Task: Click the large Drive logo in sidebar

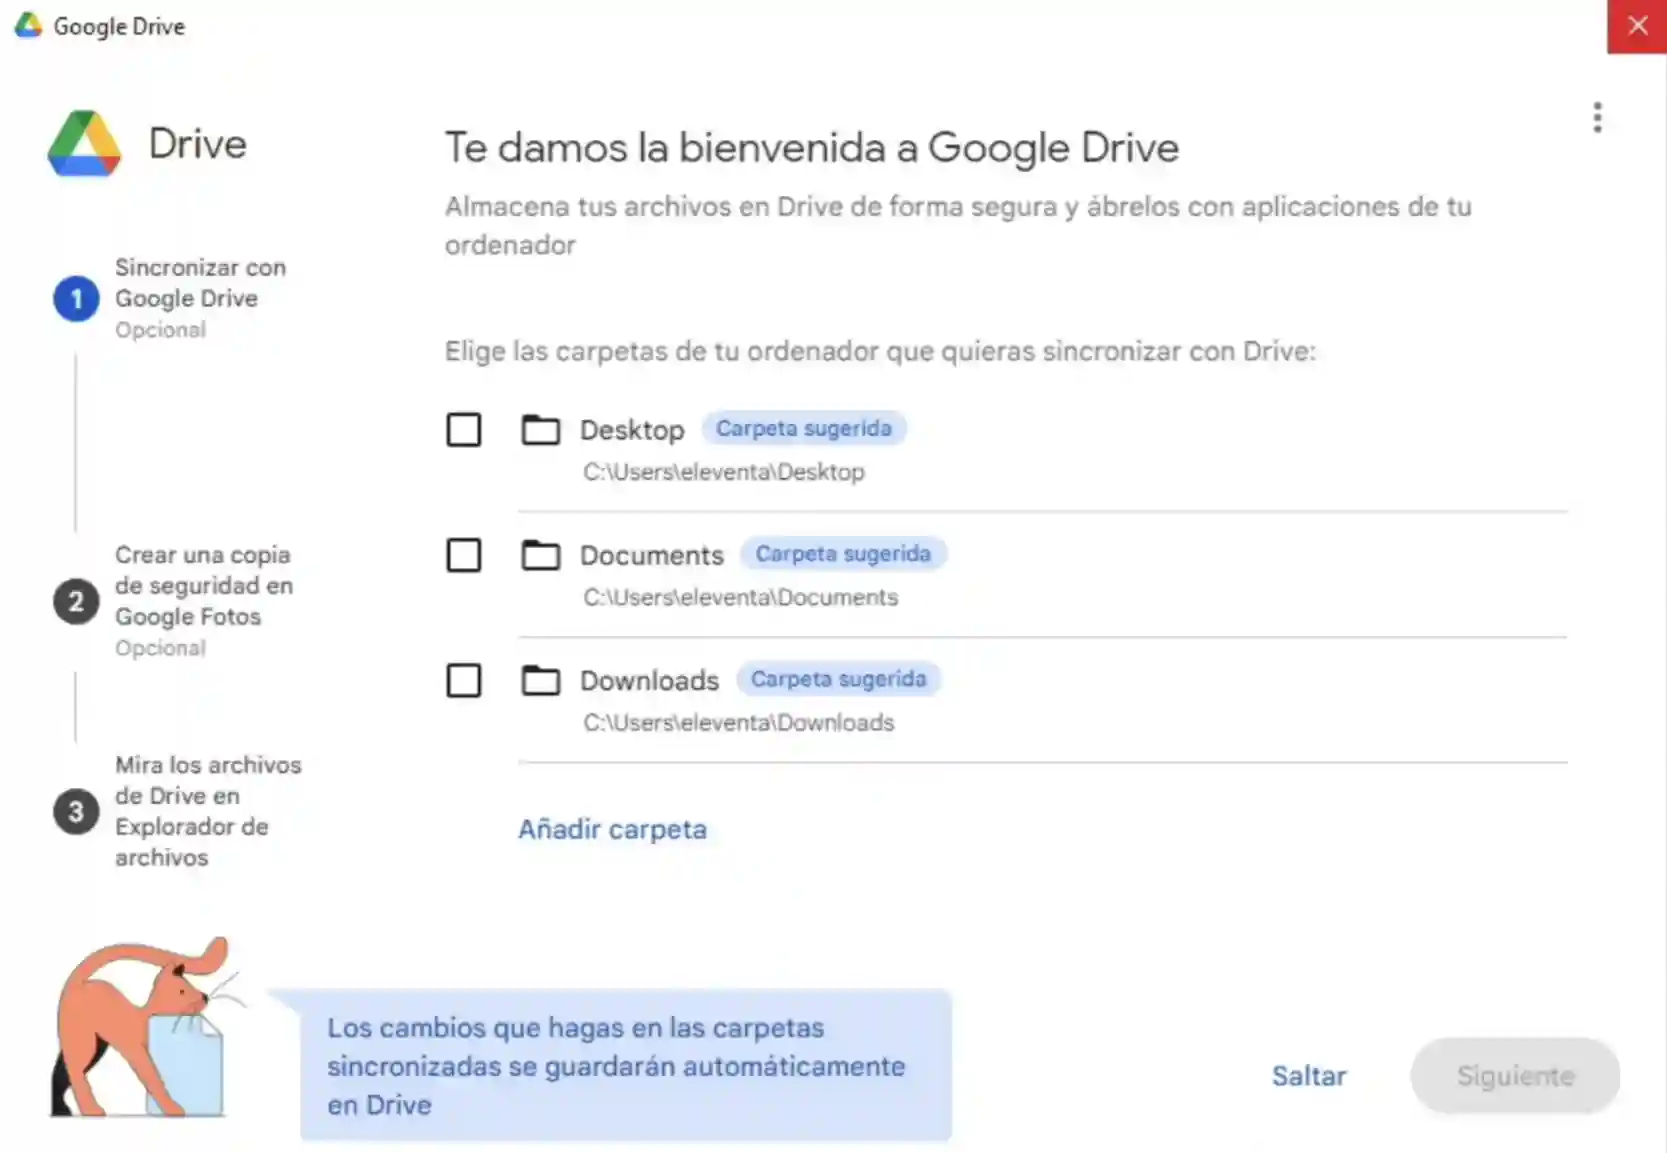Action: 85,143
